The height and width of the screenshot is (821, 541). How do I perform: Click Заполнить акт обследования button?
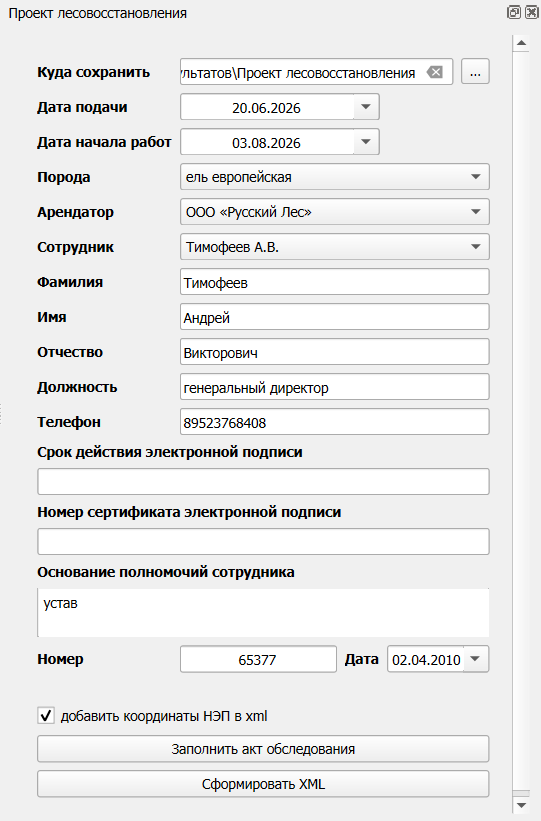click(x=263, y=749)
